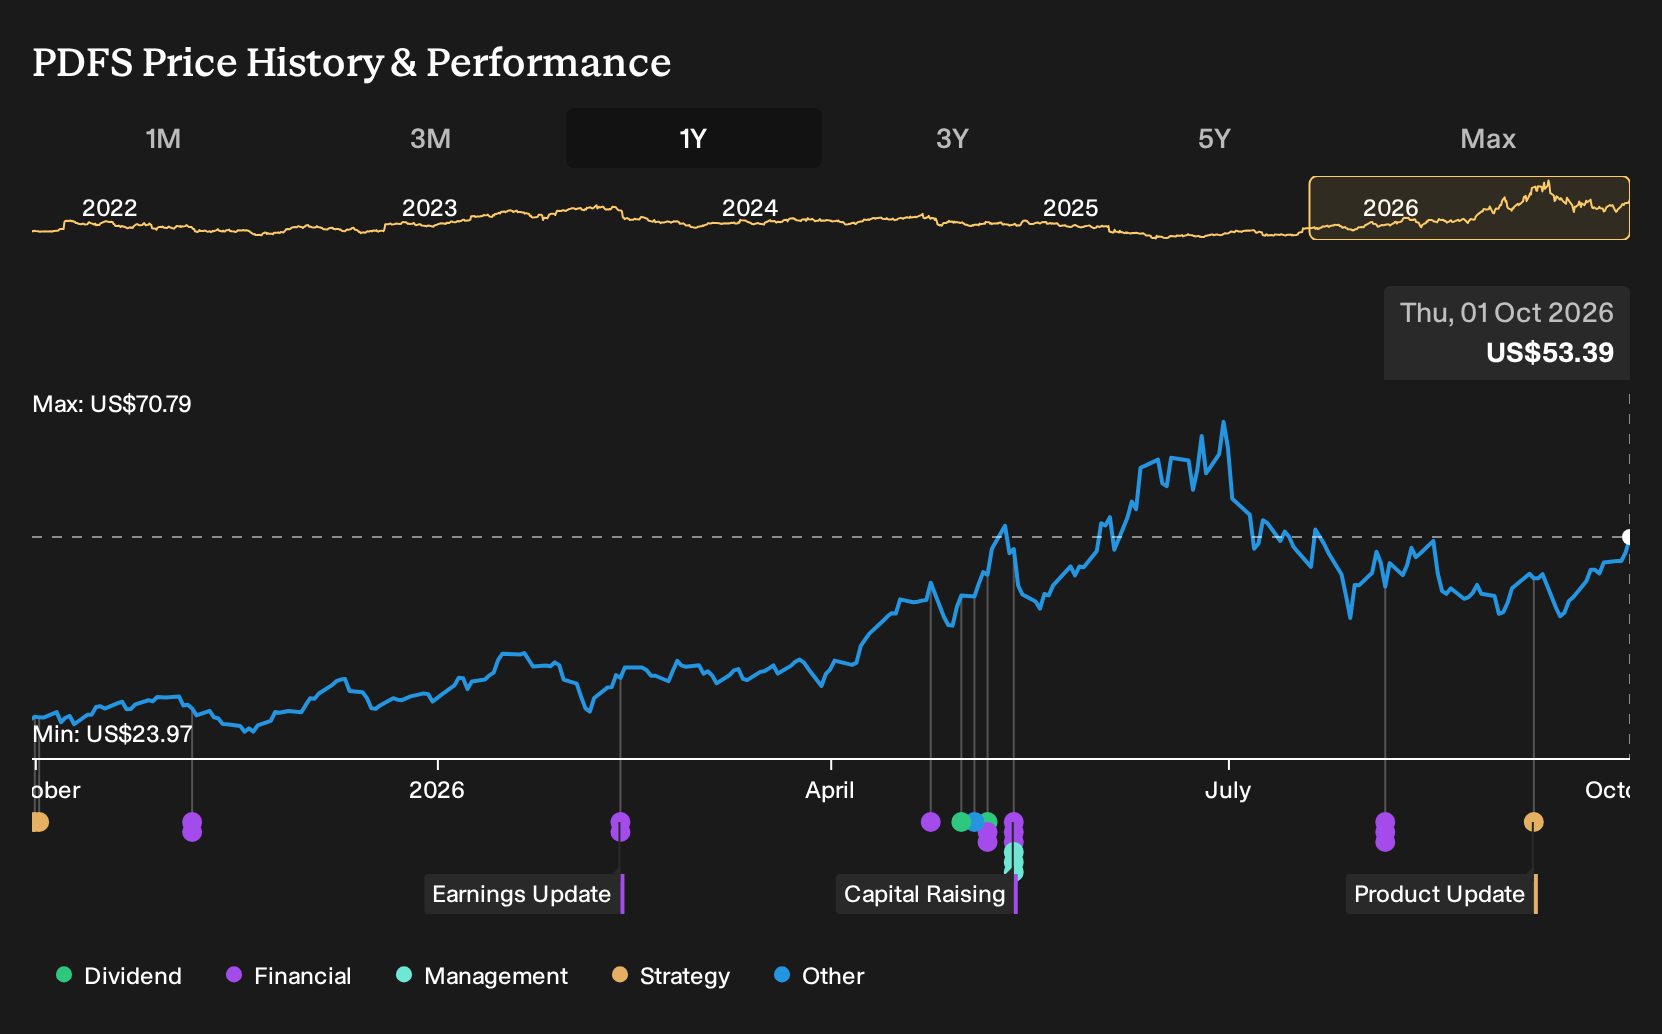
Task: Click the orange Strategy marker above Product Update
Action: tap(1533, 822)
